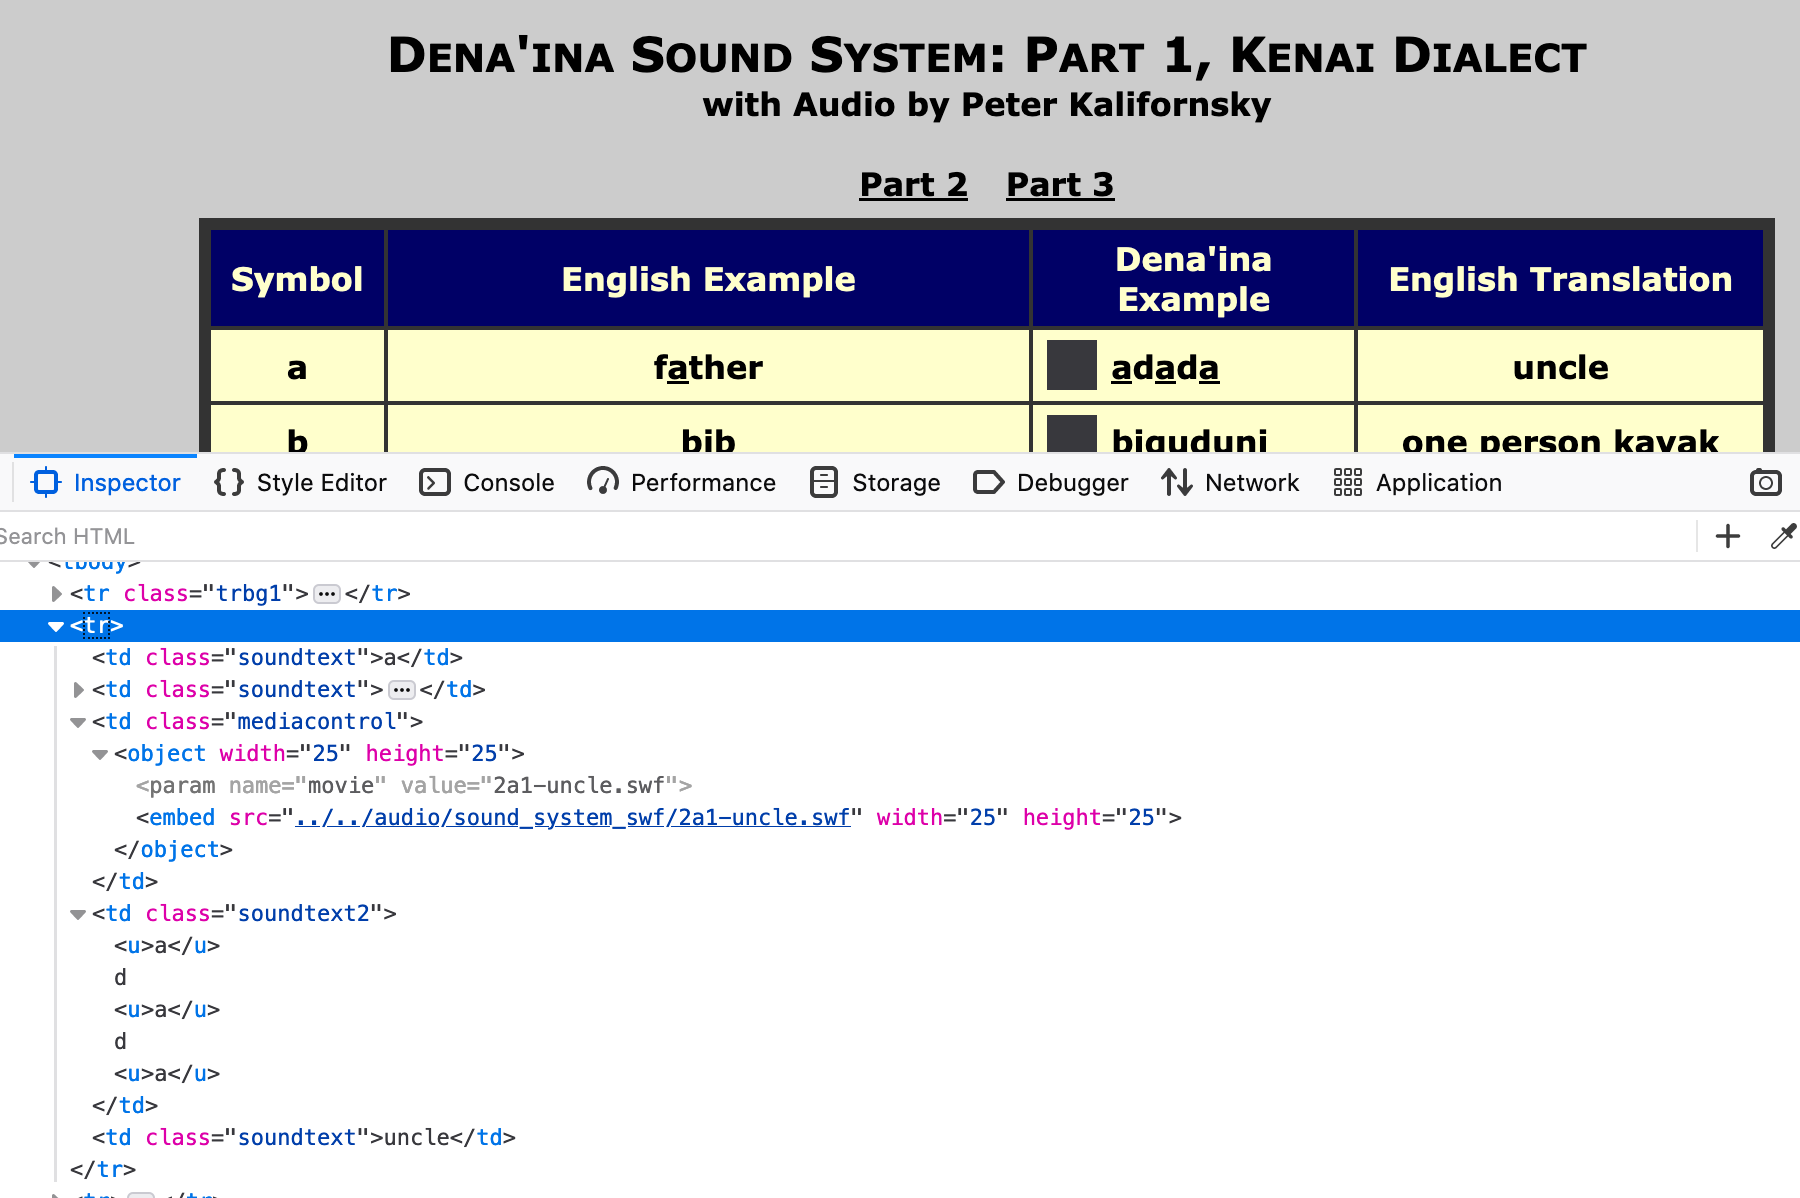Select the td soundtext 'uncle' node
1800x1198 pixels.
(304, 1138)
